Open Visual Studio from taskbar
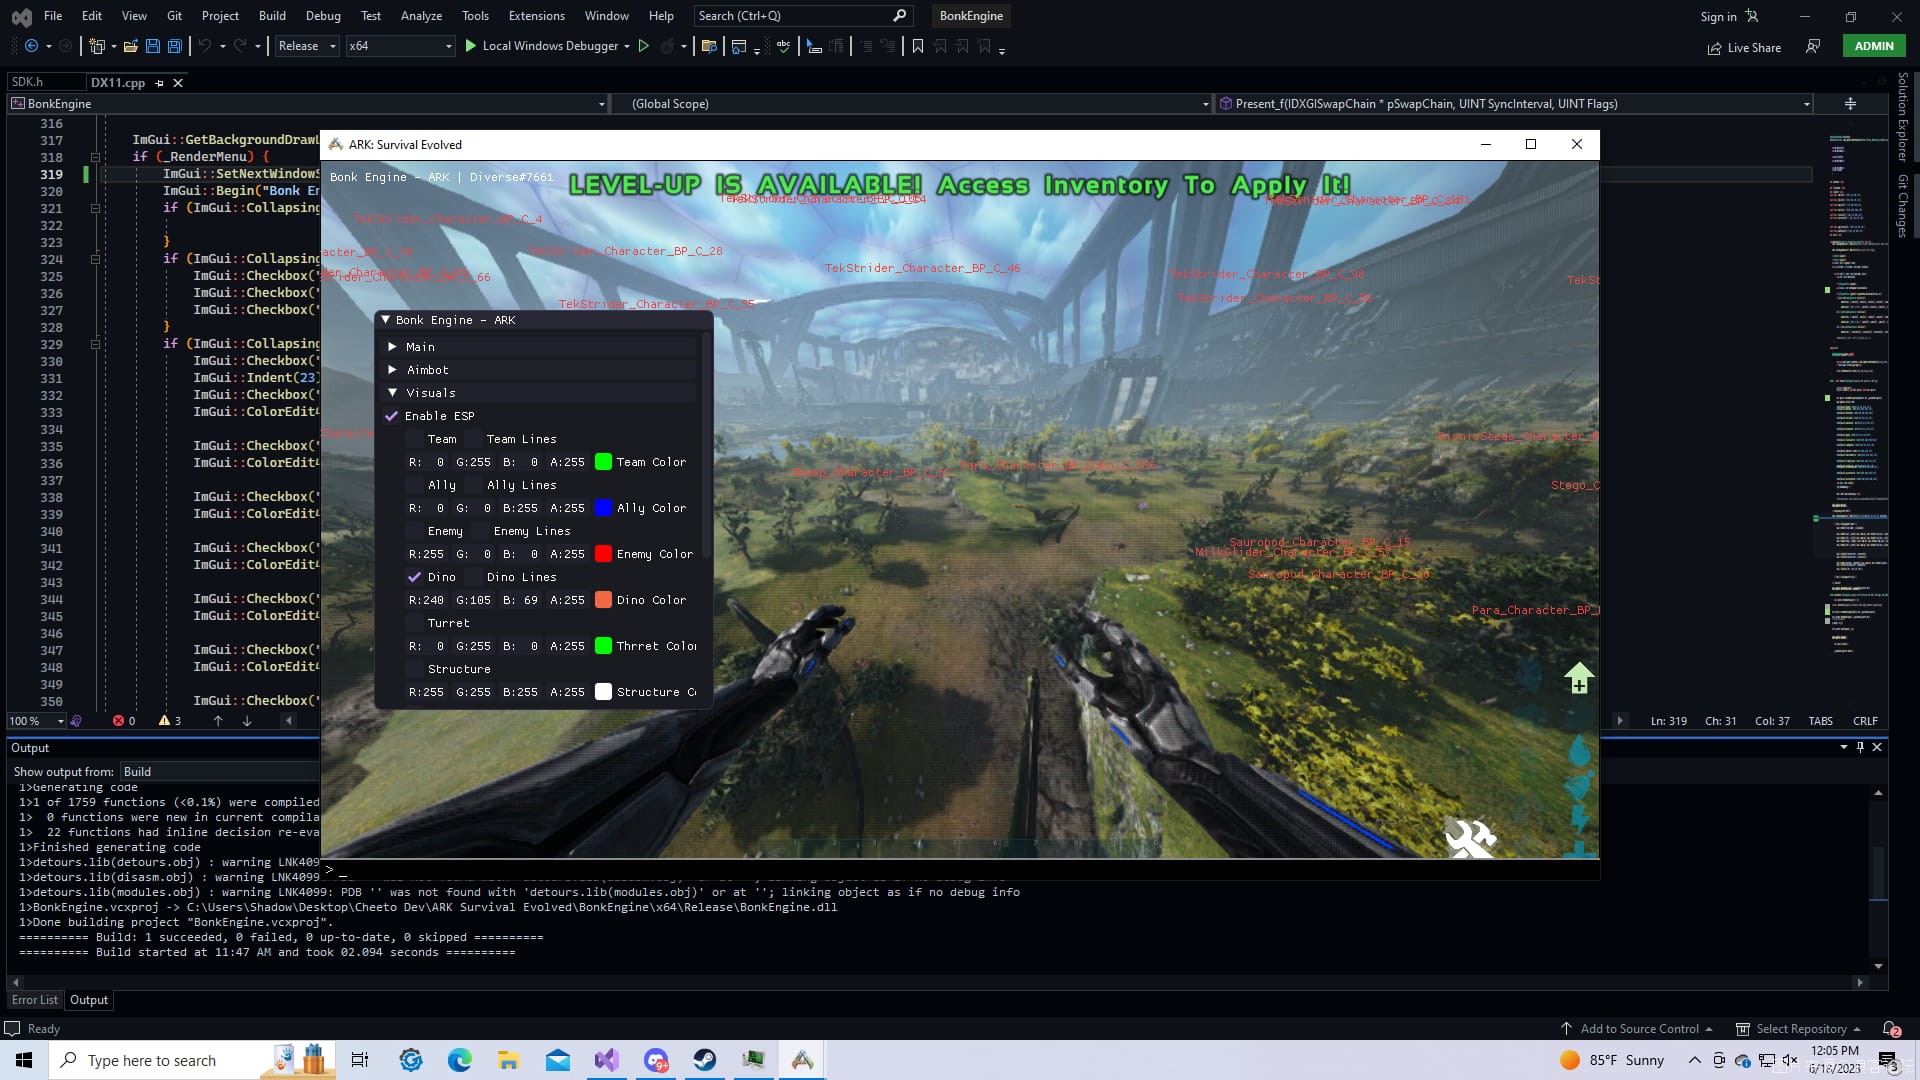 coord(606,1060)
